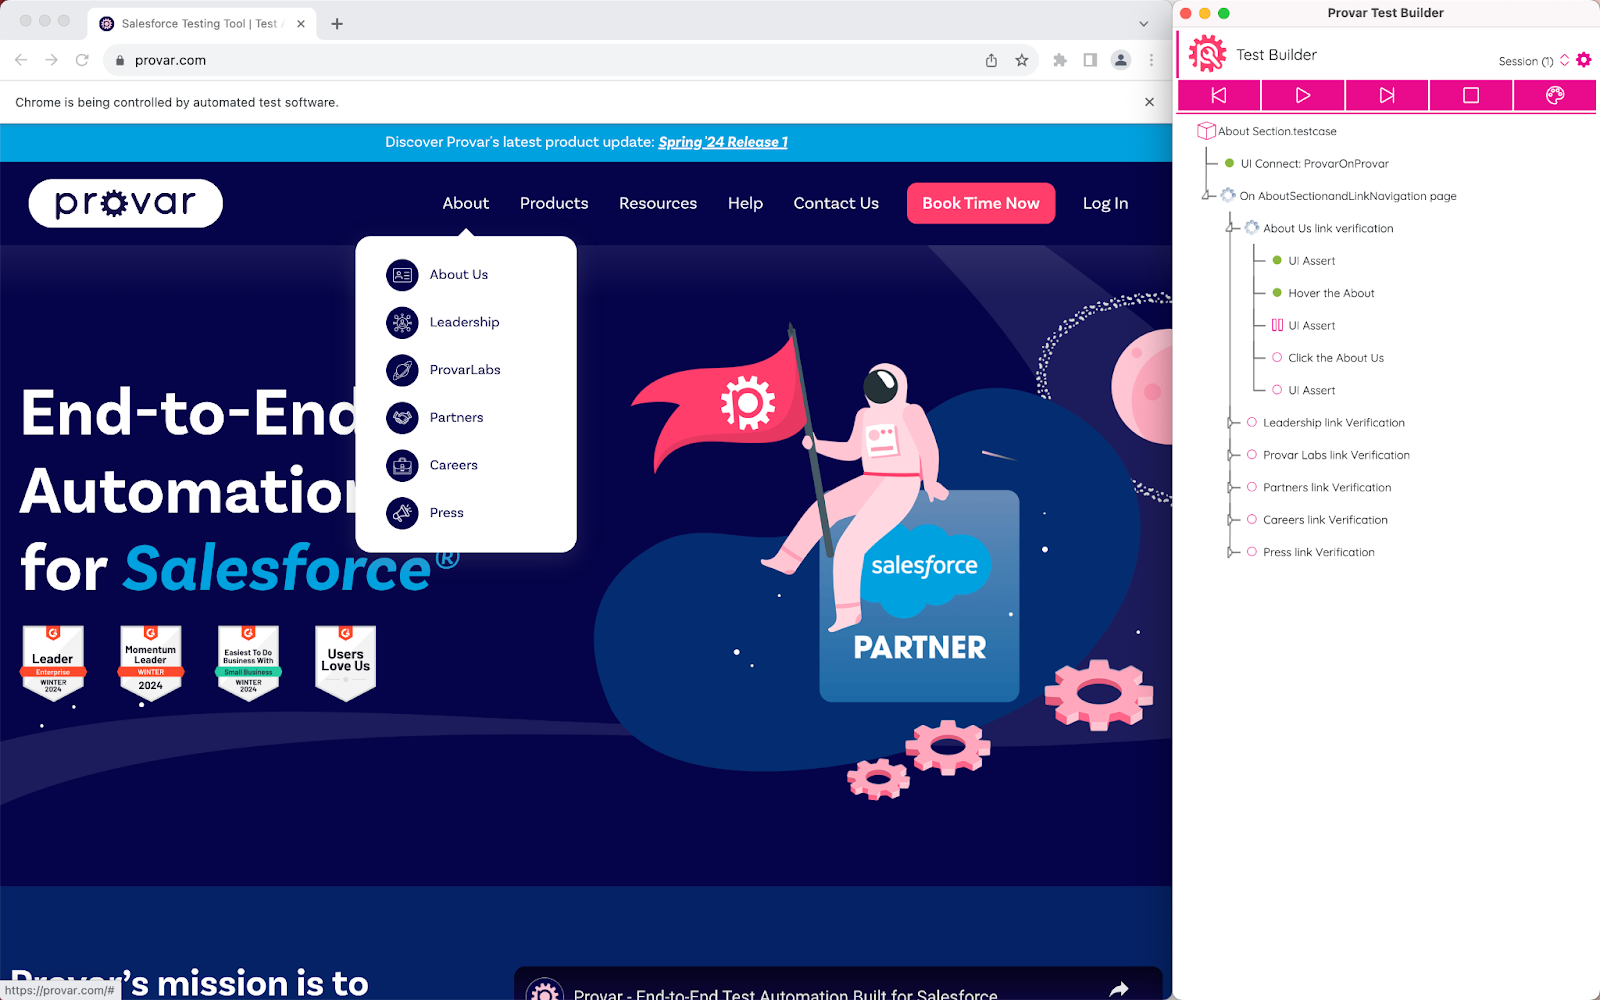Viewport: 1600px width, 1000px height.
Task: Open the Help navigation item
Action: (x=745, y=203)
